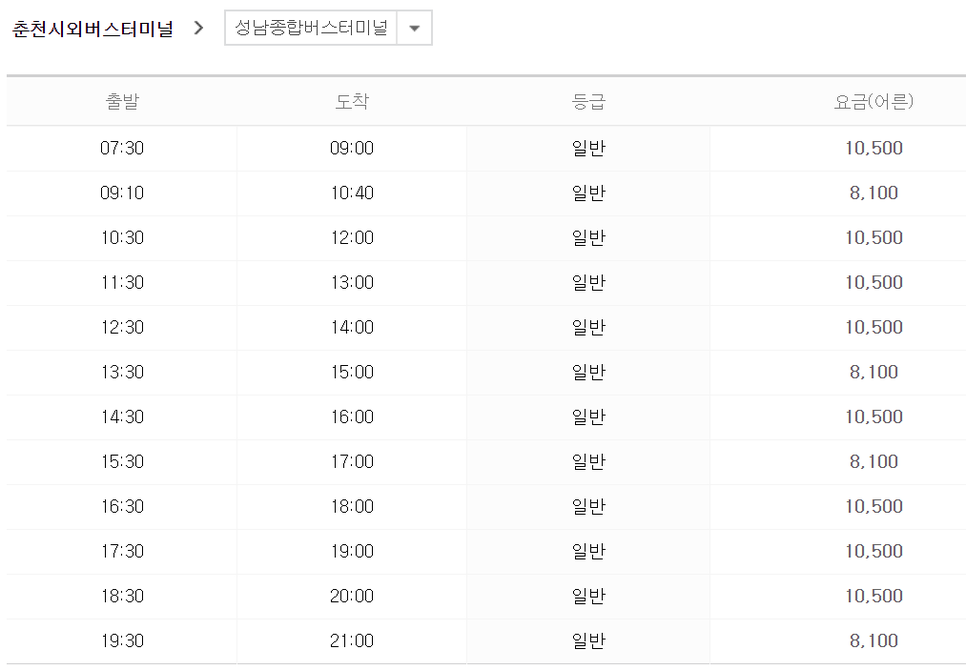
Task: Click the 등급 column header
Action: [x=588, y=101]
